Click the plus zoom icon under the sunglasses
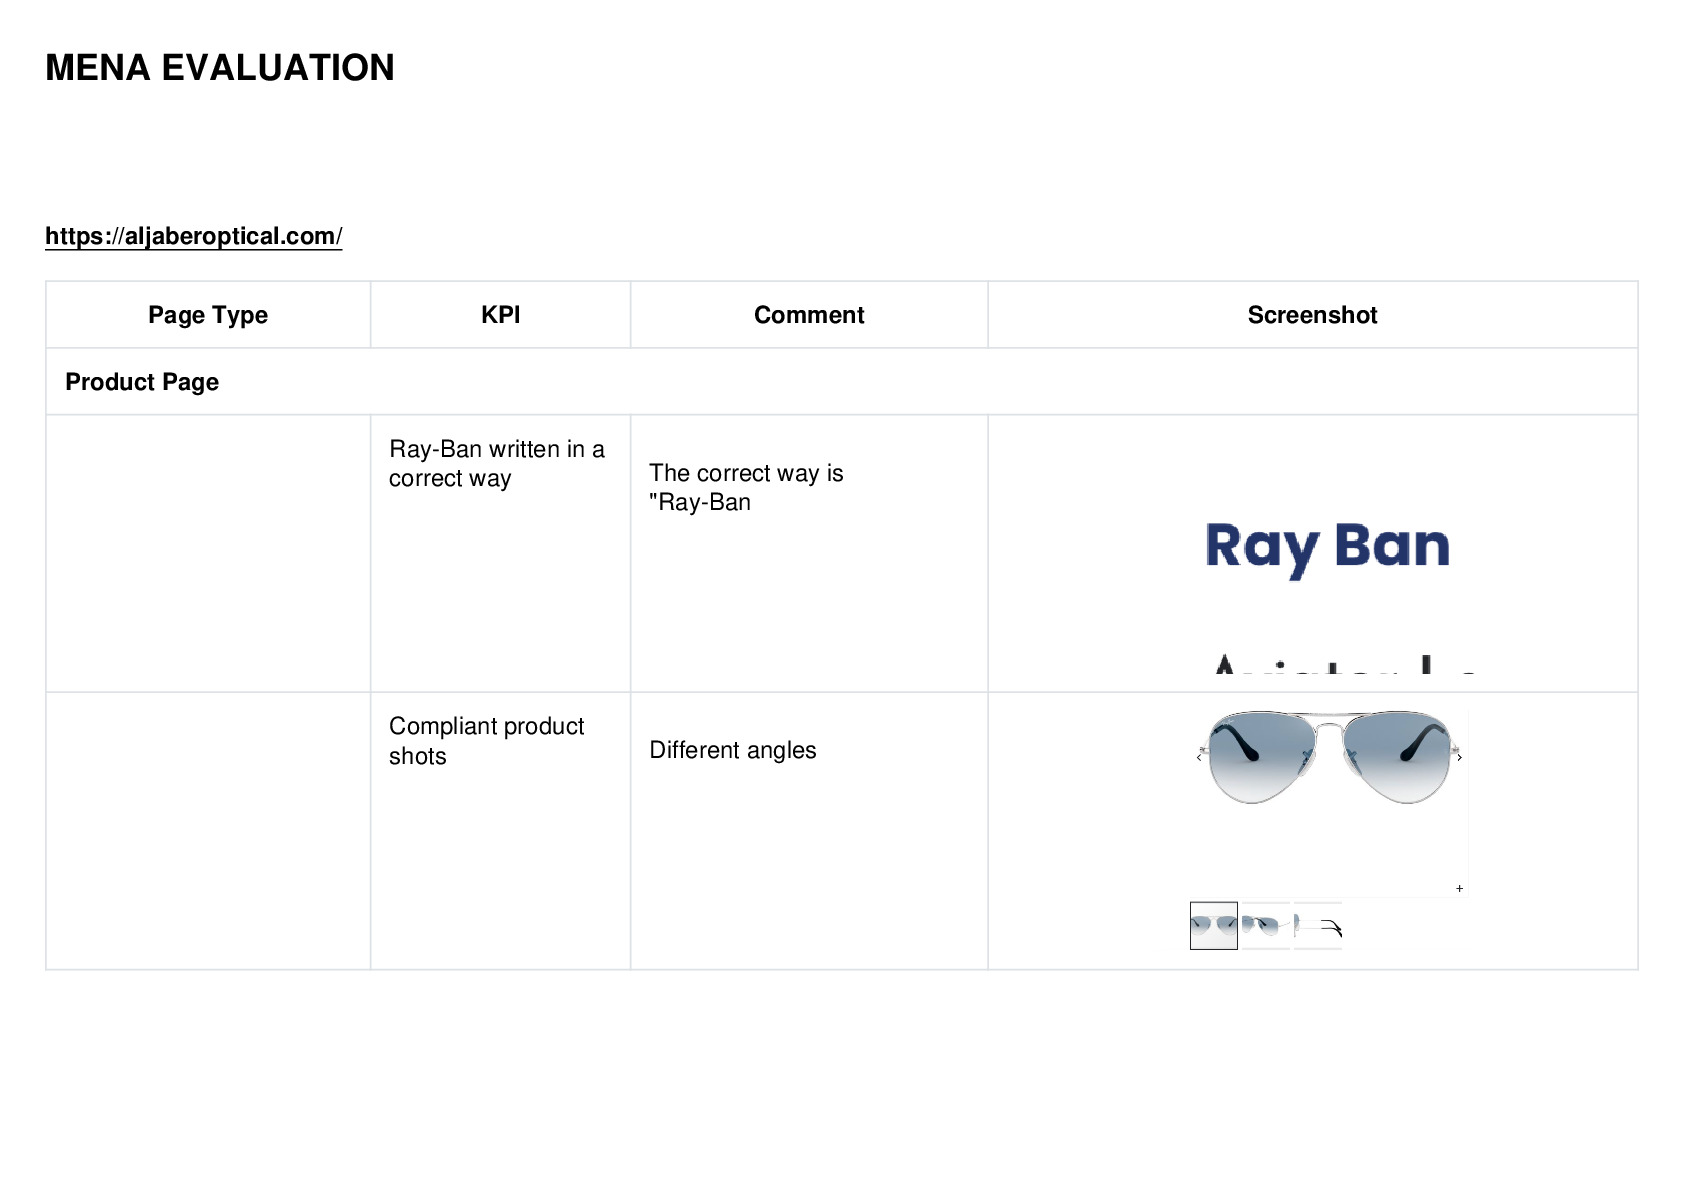Screen dimensions: 1684x1191 (1460, 888)
